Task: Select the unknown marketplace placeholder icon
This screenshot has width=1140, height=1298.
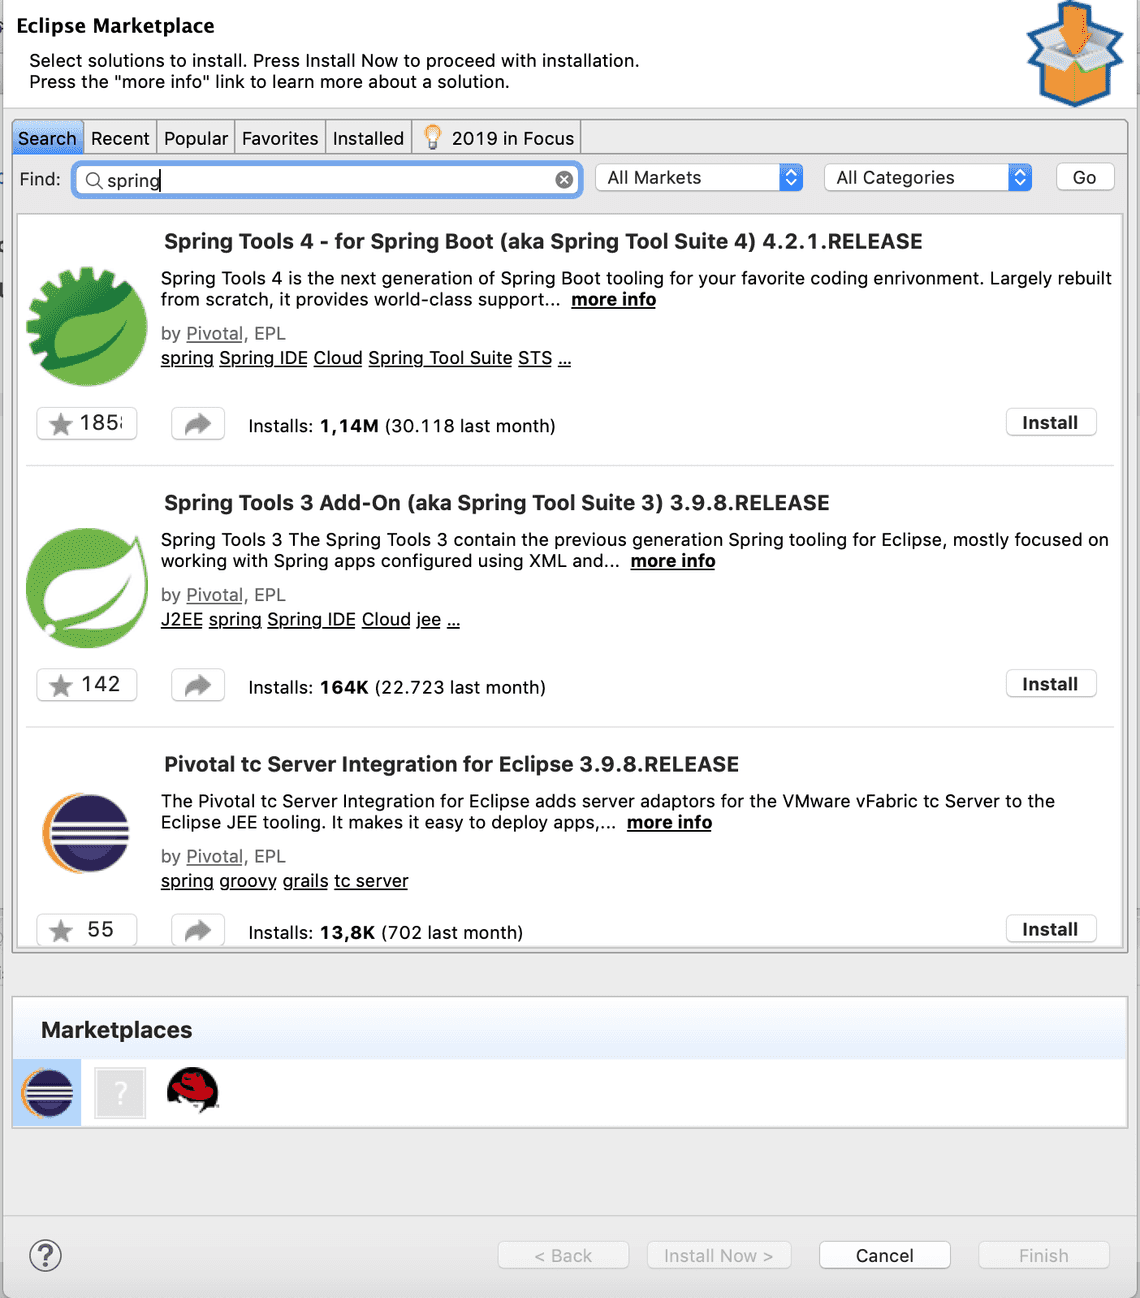Action: tap(120, 1092)
